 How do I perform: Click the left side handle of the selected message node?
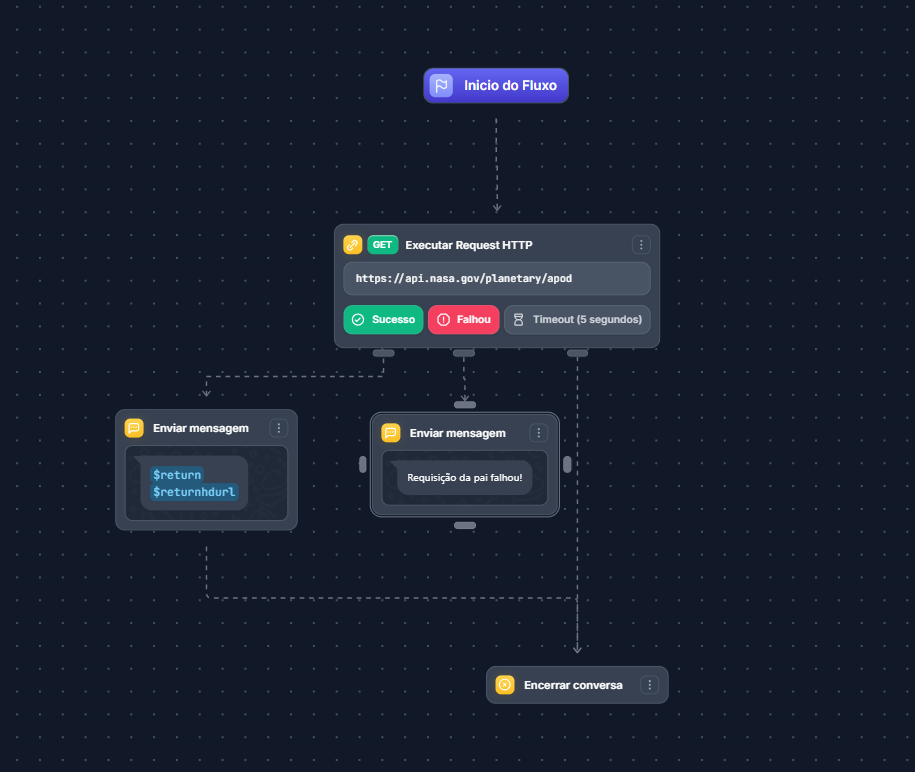(x=362, y=464)
